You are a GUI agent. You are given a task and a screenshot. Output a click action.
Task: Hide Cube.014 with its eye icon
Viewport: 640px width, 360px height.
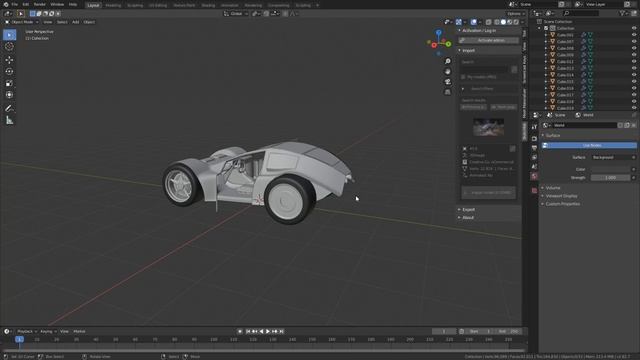pos(634,75)
